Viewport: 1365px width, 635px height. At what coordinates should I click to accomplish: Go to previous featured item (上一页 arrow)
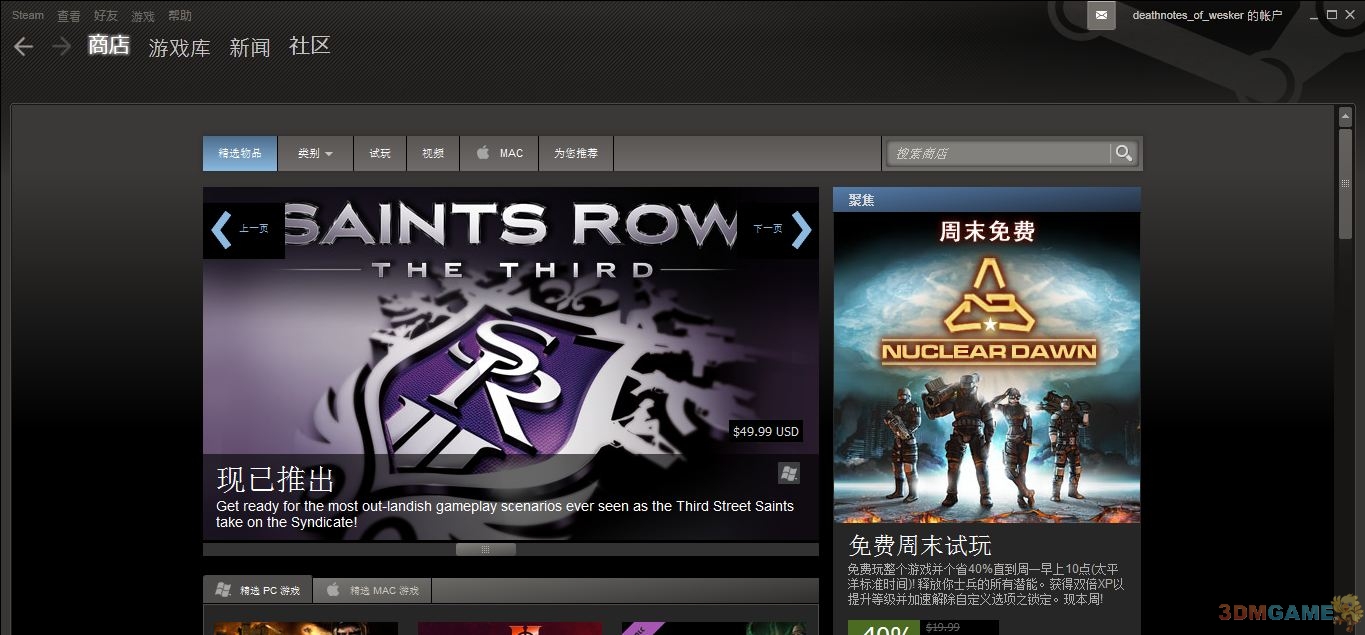pos(243,229)
